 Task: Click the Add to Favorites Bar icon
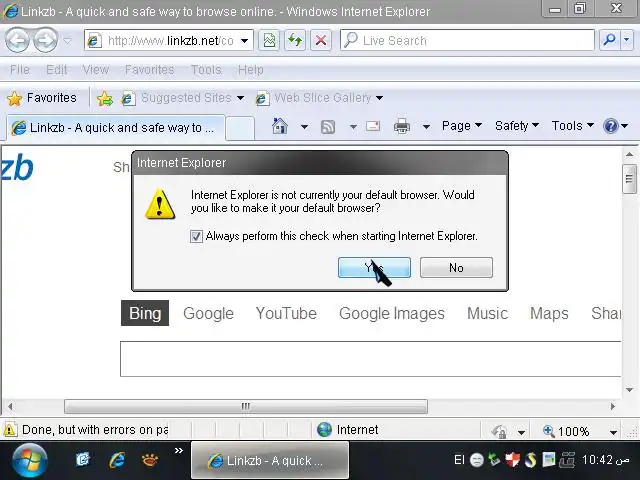point(104,98)
